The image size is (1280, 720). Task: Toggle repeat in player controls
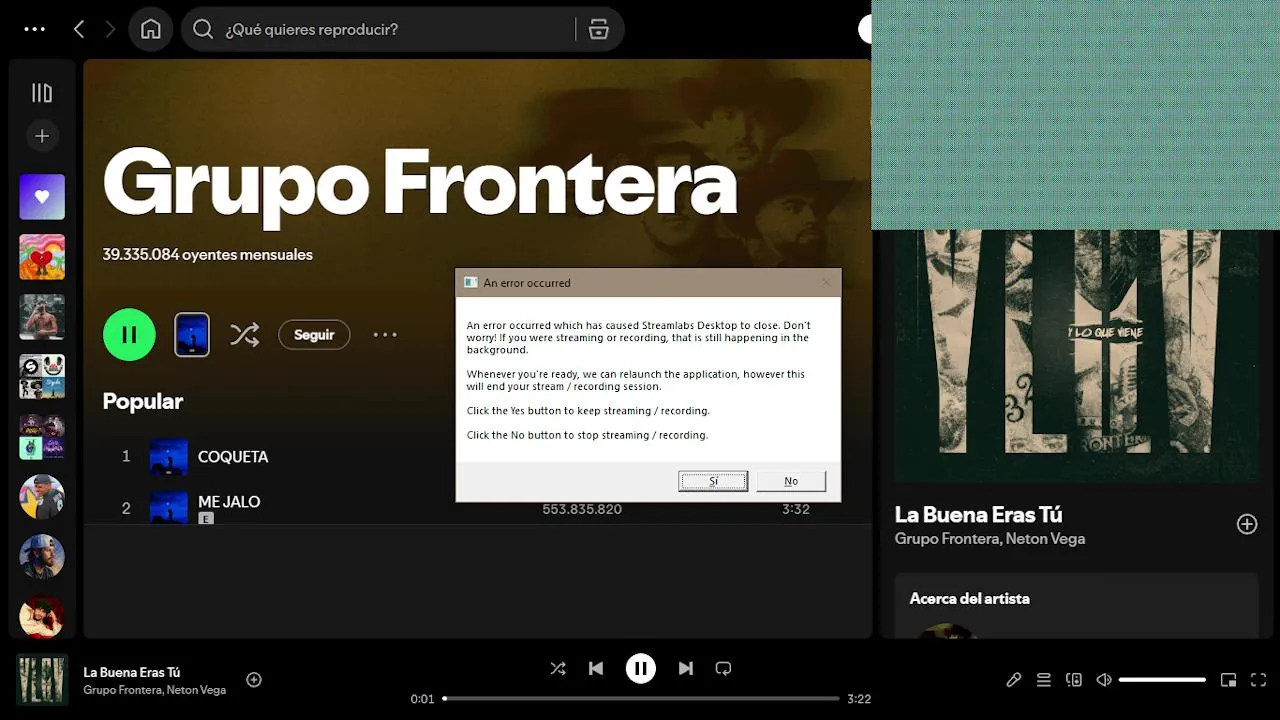724,668
